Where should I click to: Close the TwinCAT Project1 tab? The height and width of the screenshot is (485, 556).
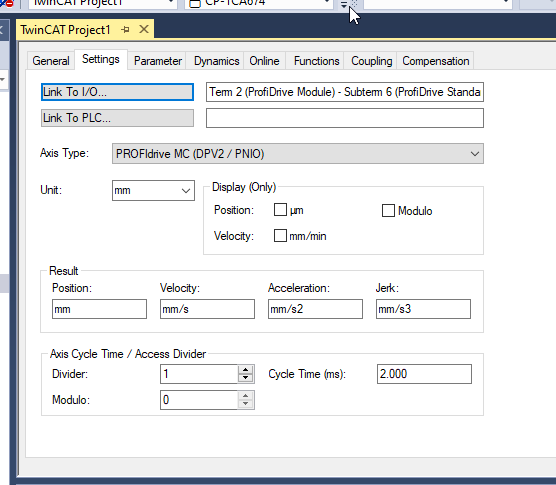[x=144, y=29]
